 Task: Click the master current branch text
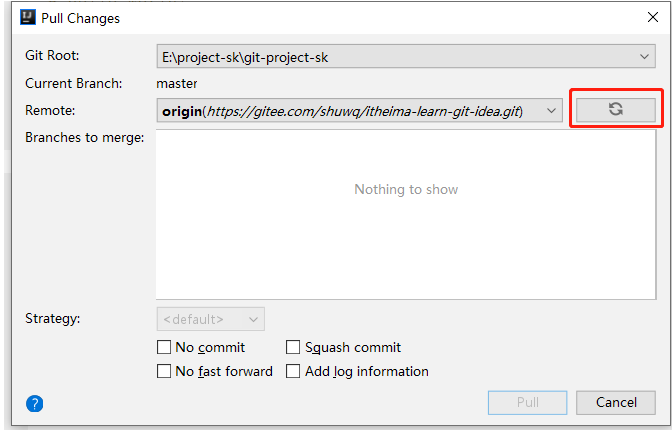[177, 83]
